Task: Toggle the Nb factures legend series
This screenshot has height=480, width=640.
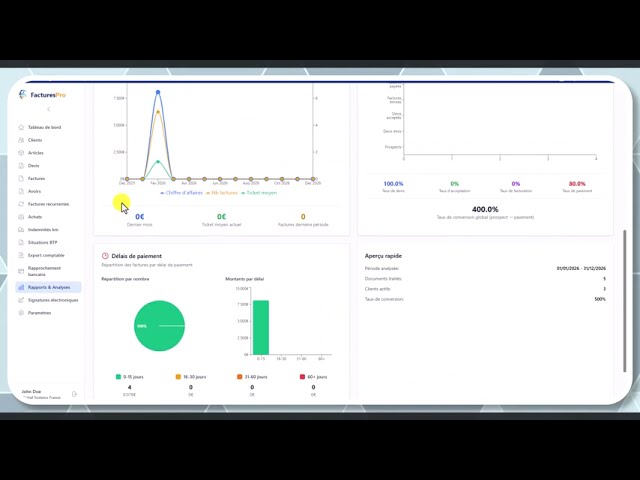Action: pos(222,193)
